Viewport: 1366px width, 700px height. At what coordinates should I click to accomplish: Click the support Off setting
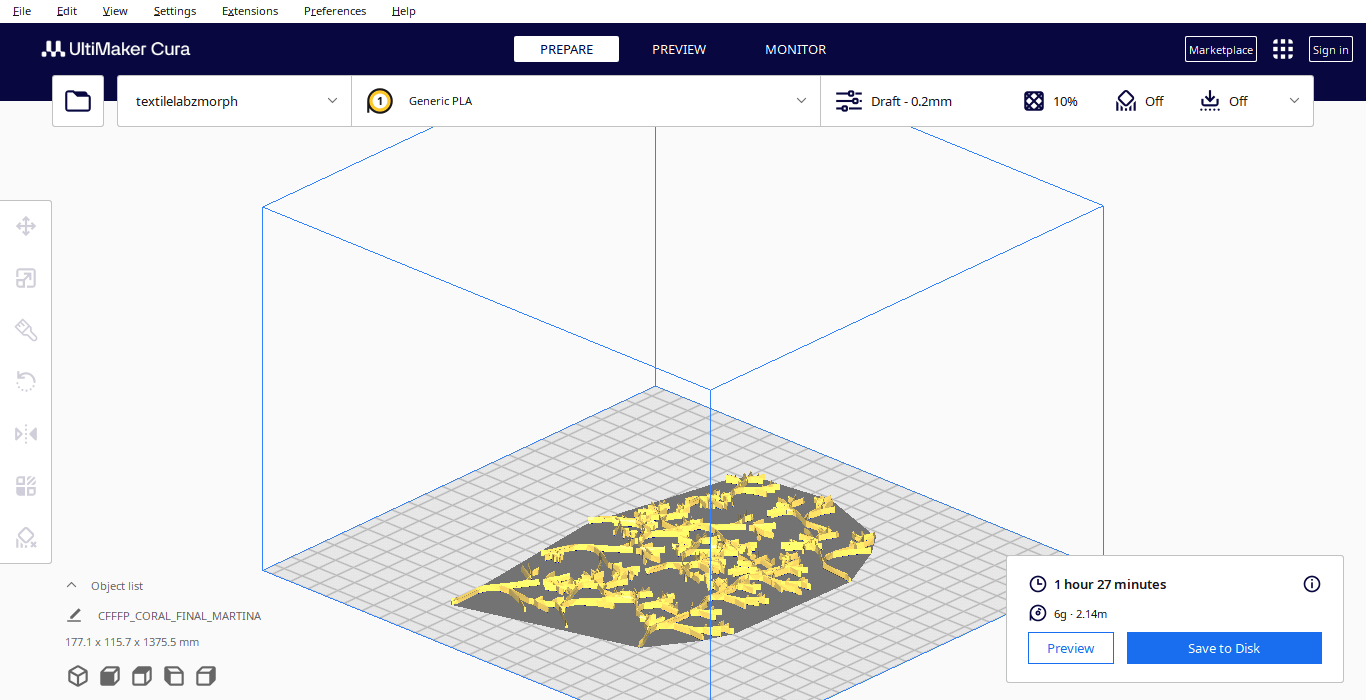coord(1140,101)
